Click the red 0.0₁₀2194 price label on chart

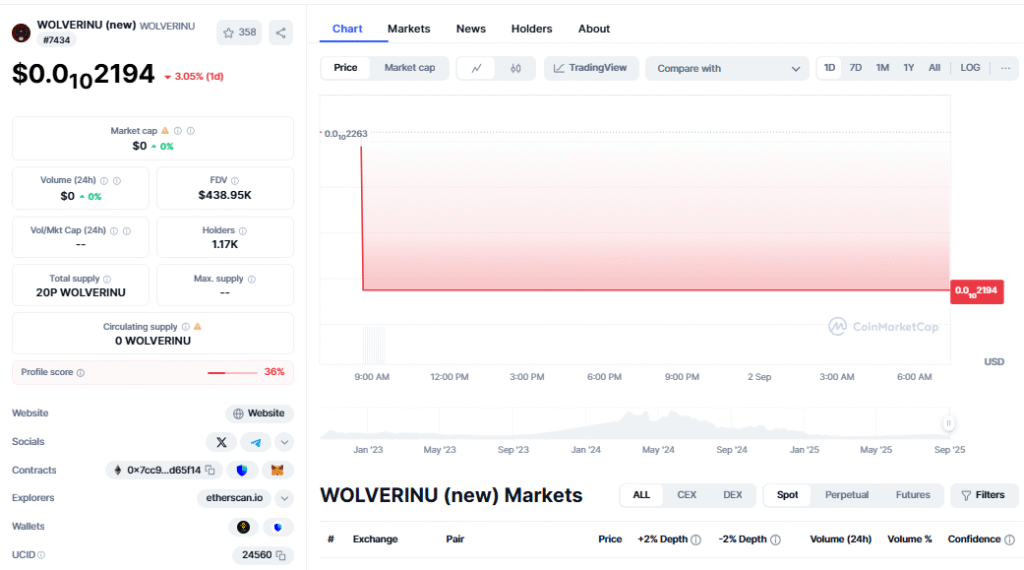click(x=976, y=291)
